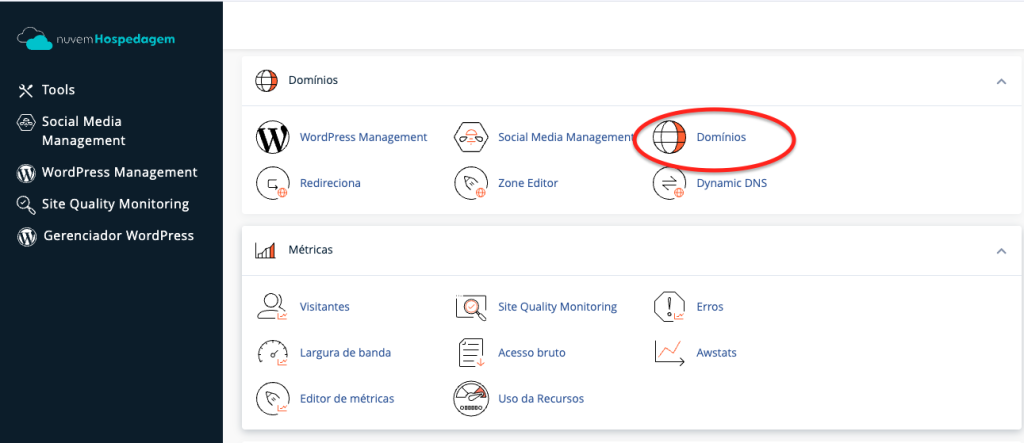
Task: Click the Erros octagon icon
Action: click(x=669, y=307)
